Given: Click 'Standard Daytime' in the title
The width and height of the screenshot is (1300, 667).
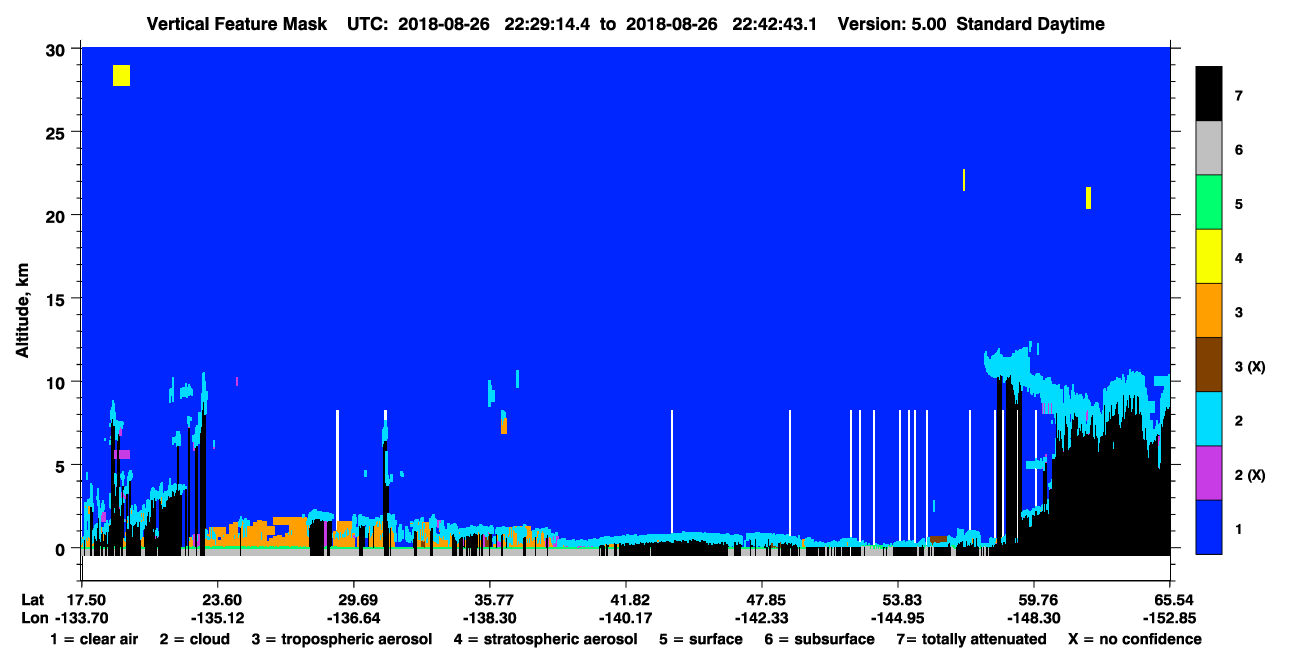Looking at the screenshot, I should (x=1030, y=24).
